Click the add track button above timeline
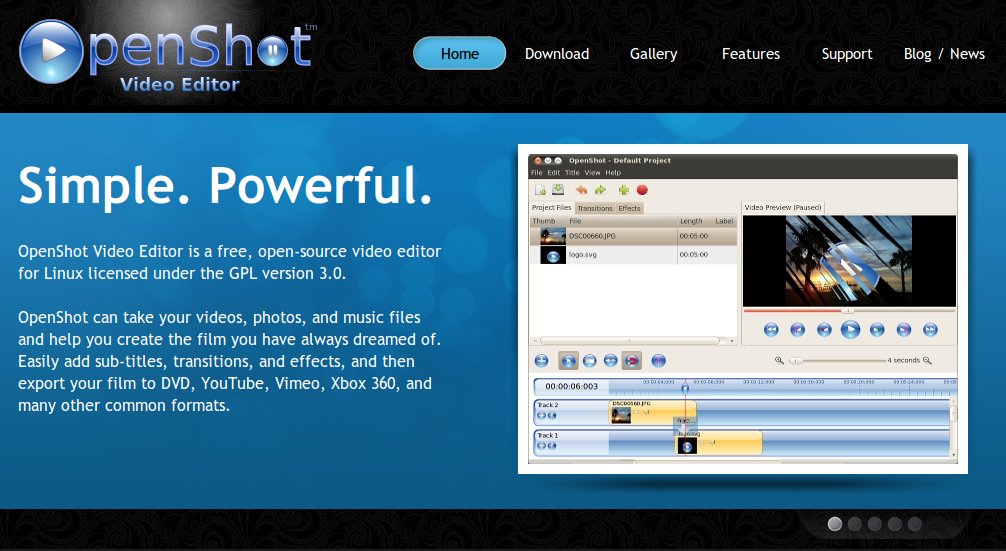 point(541,361)
